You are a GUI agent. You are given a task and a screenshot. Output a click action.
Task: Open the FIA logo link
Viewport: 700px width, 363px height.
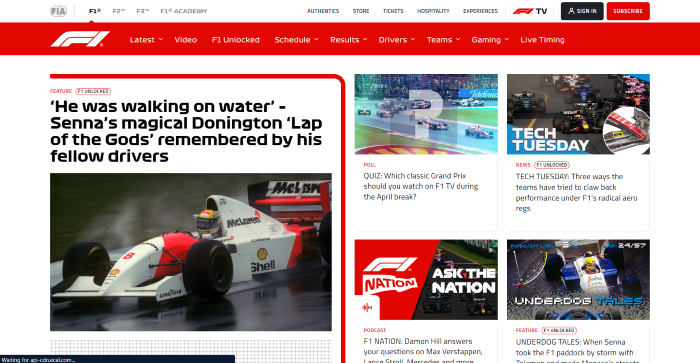click(58, 11)
